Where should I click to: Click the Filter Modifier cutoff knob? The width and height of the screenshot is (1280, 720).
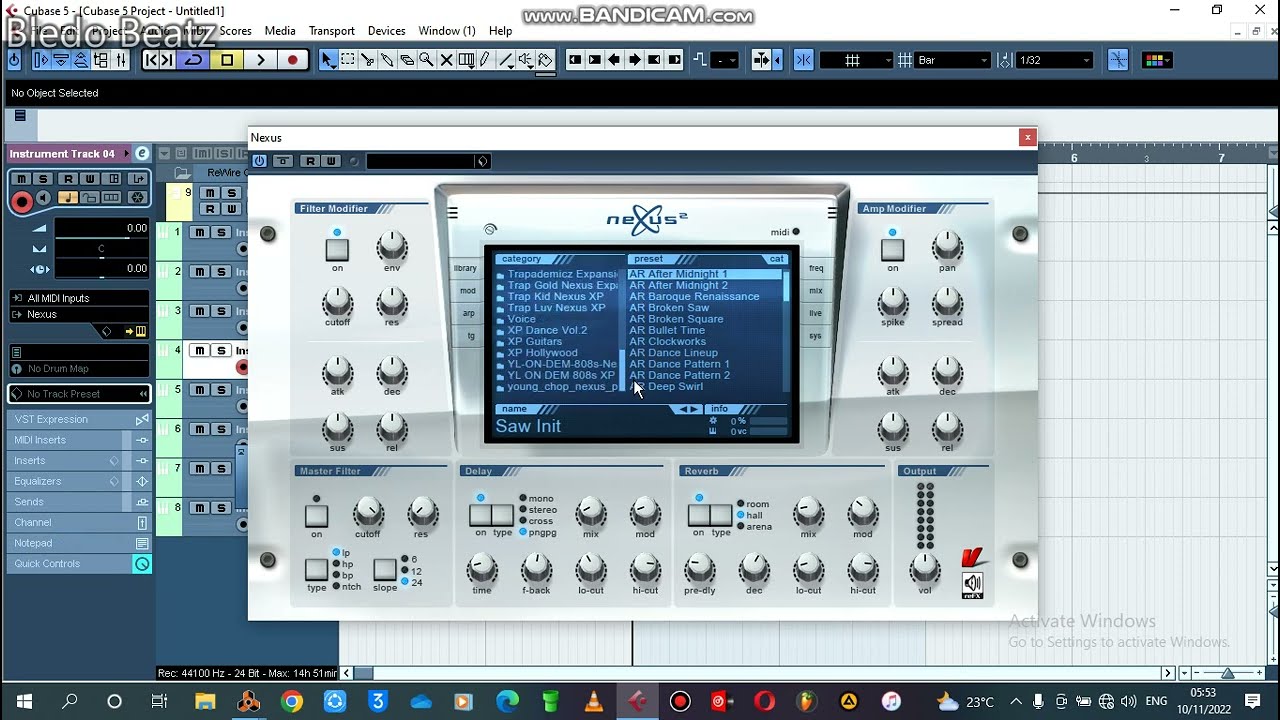point(337,302)
